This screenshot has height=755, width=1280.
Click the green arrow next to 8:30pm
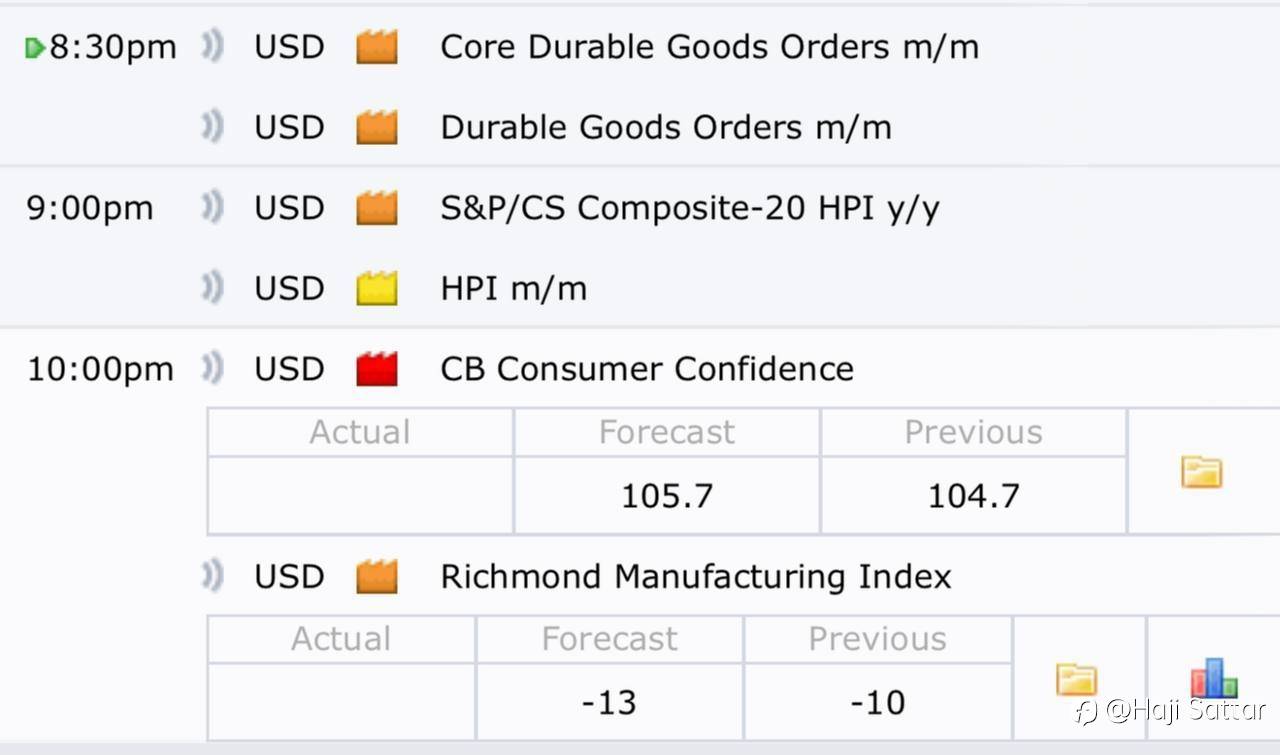point(35,47)
